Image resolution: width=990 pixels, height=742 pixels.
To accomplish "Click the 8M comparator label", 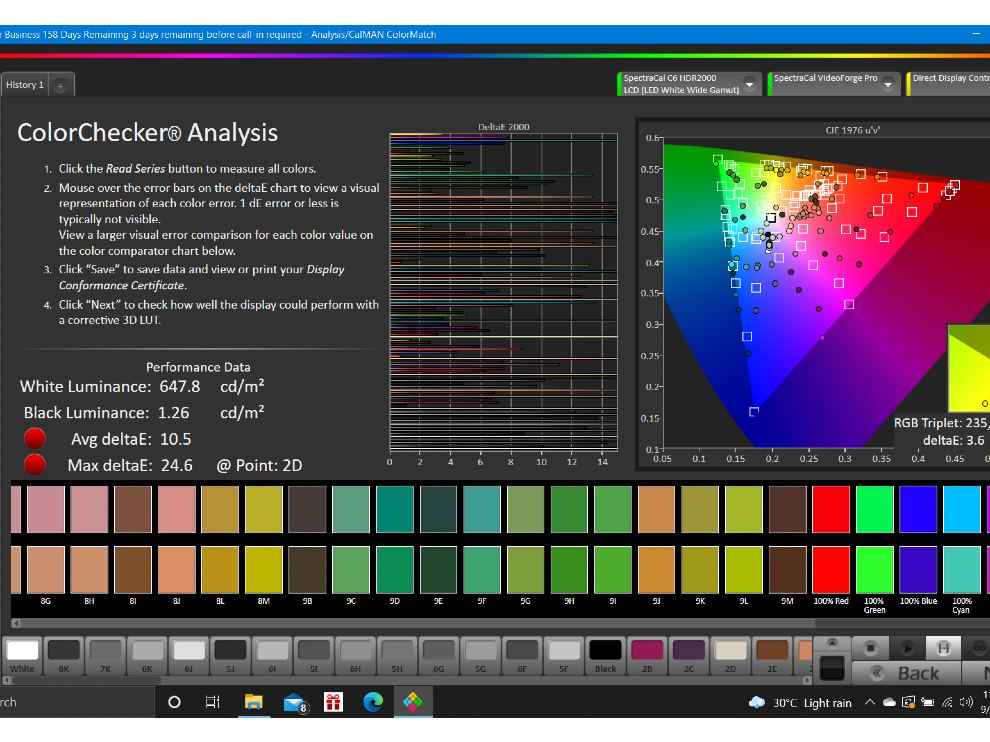I will 263,601.
